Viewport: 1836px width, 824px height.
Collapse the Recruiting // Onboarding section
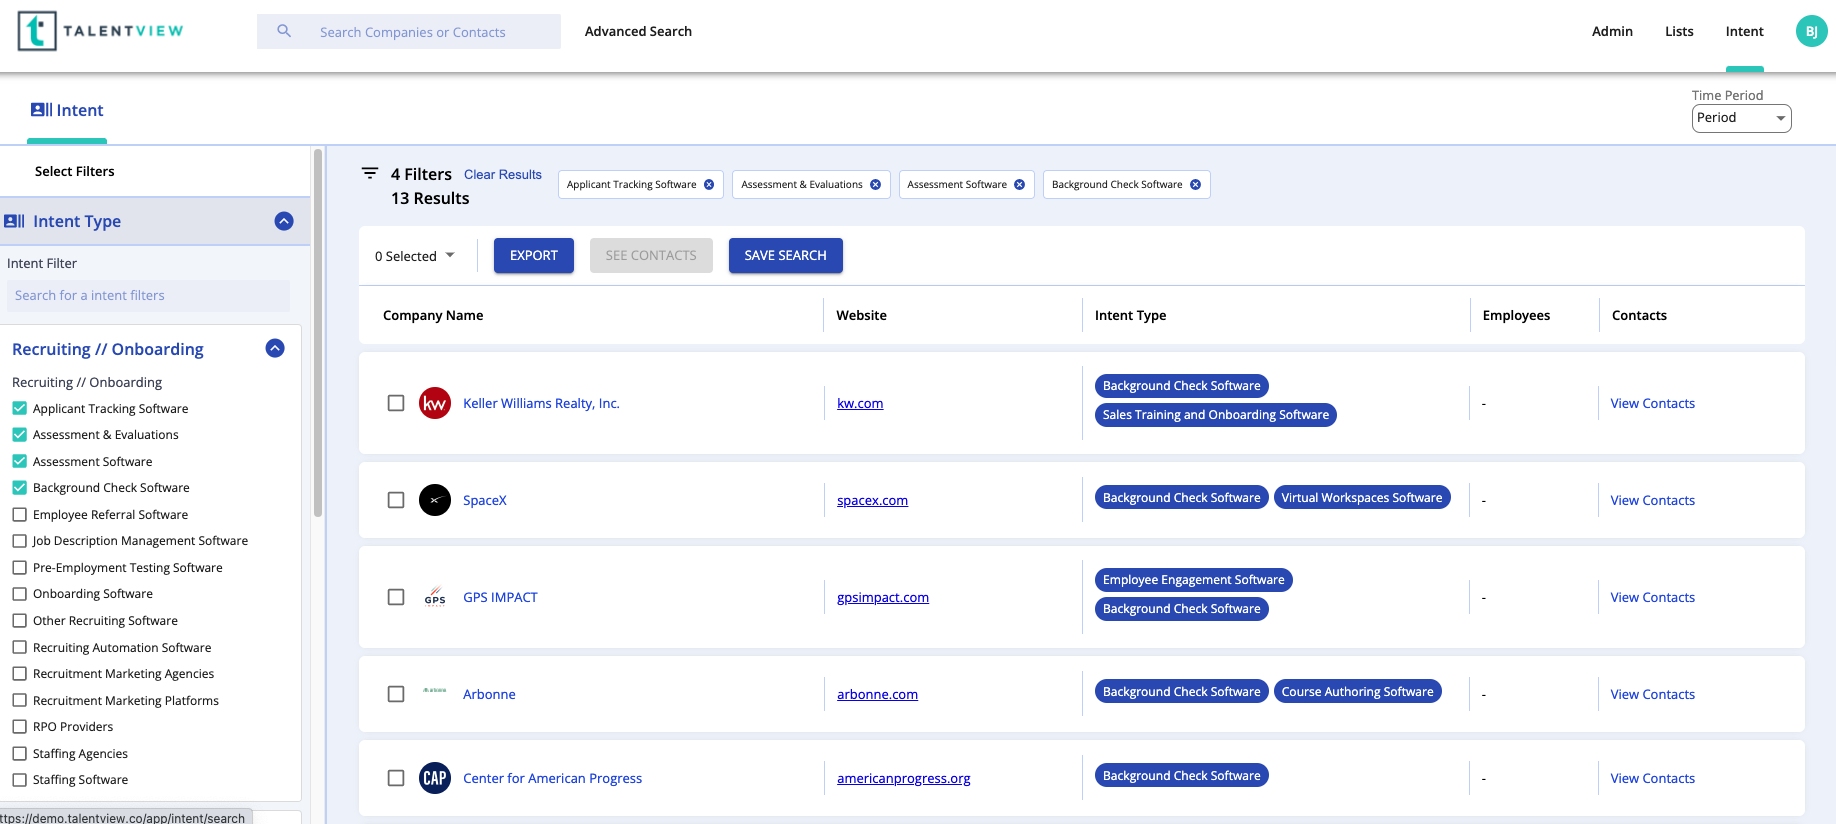(275, 348)
